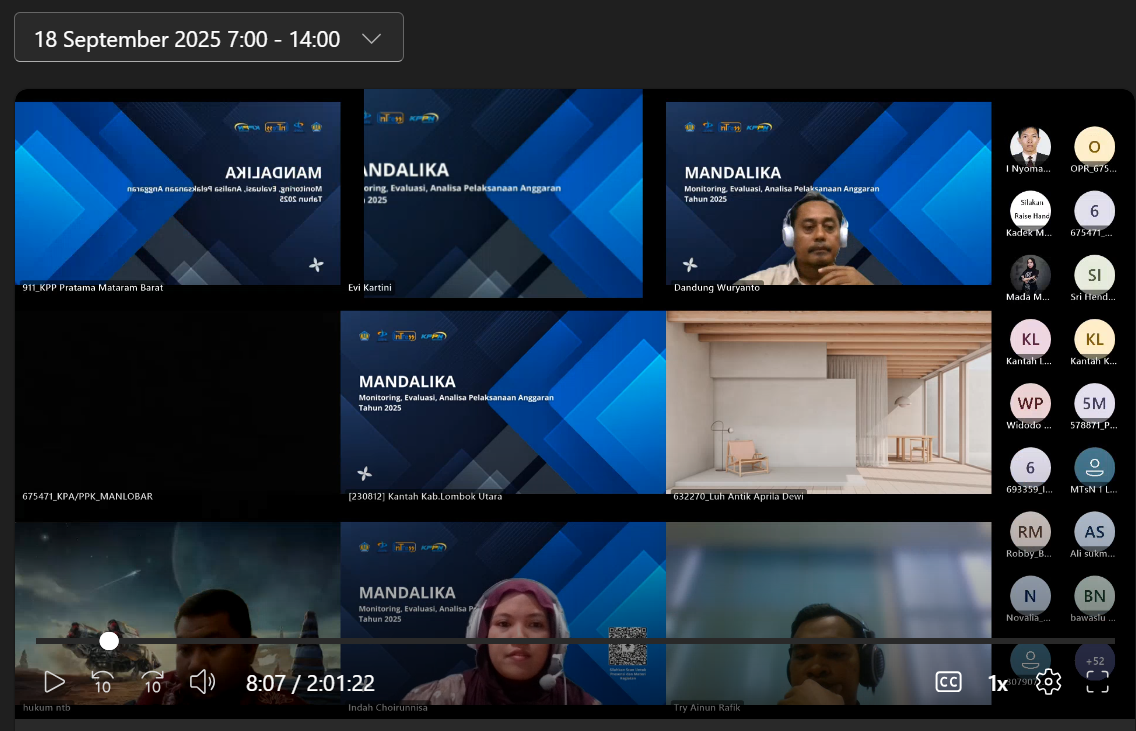Viewport: 1136px width, 731px height.
Task: Click the seek bar playhead
Action: [x=109, y=640]
